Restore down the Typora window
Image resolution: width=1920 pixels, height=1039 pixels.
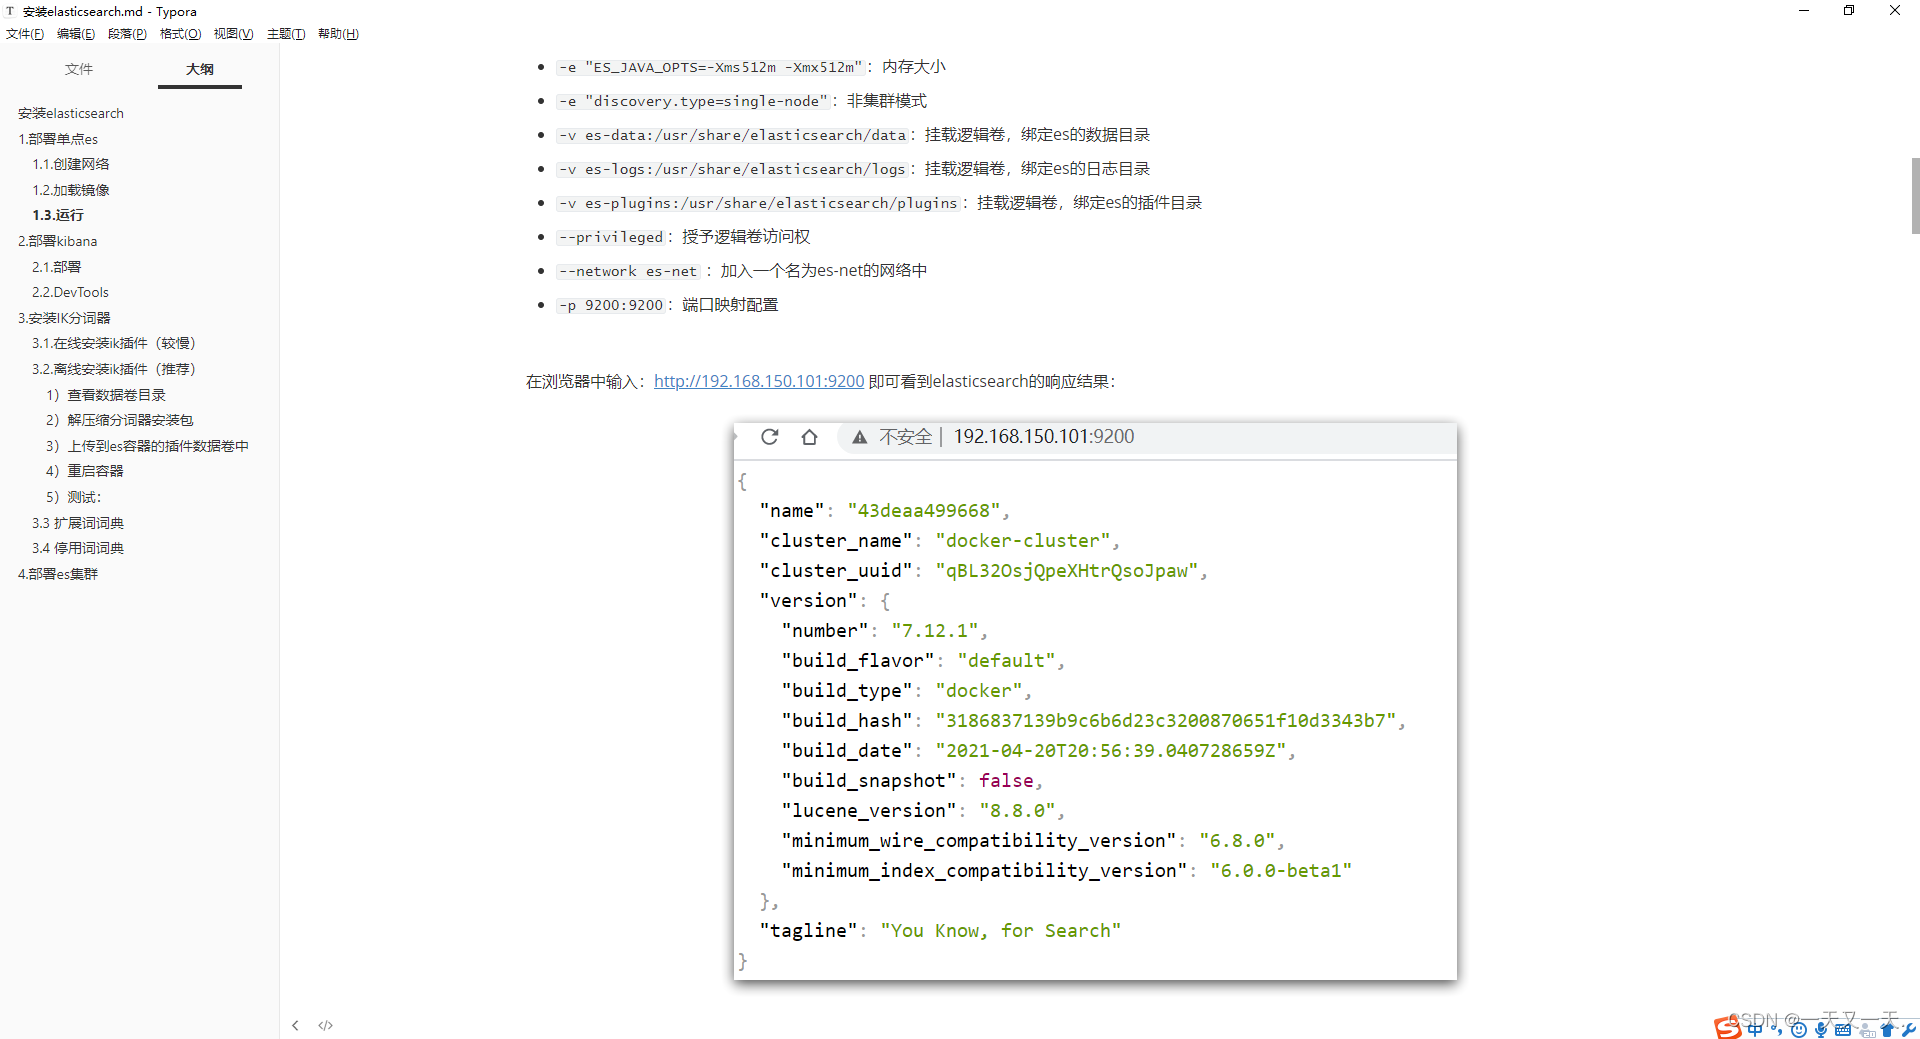pyautogui.click(x=1849, y=11)
